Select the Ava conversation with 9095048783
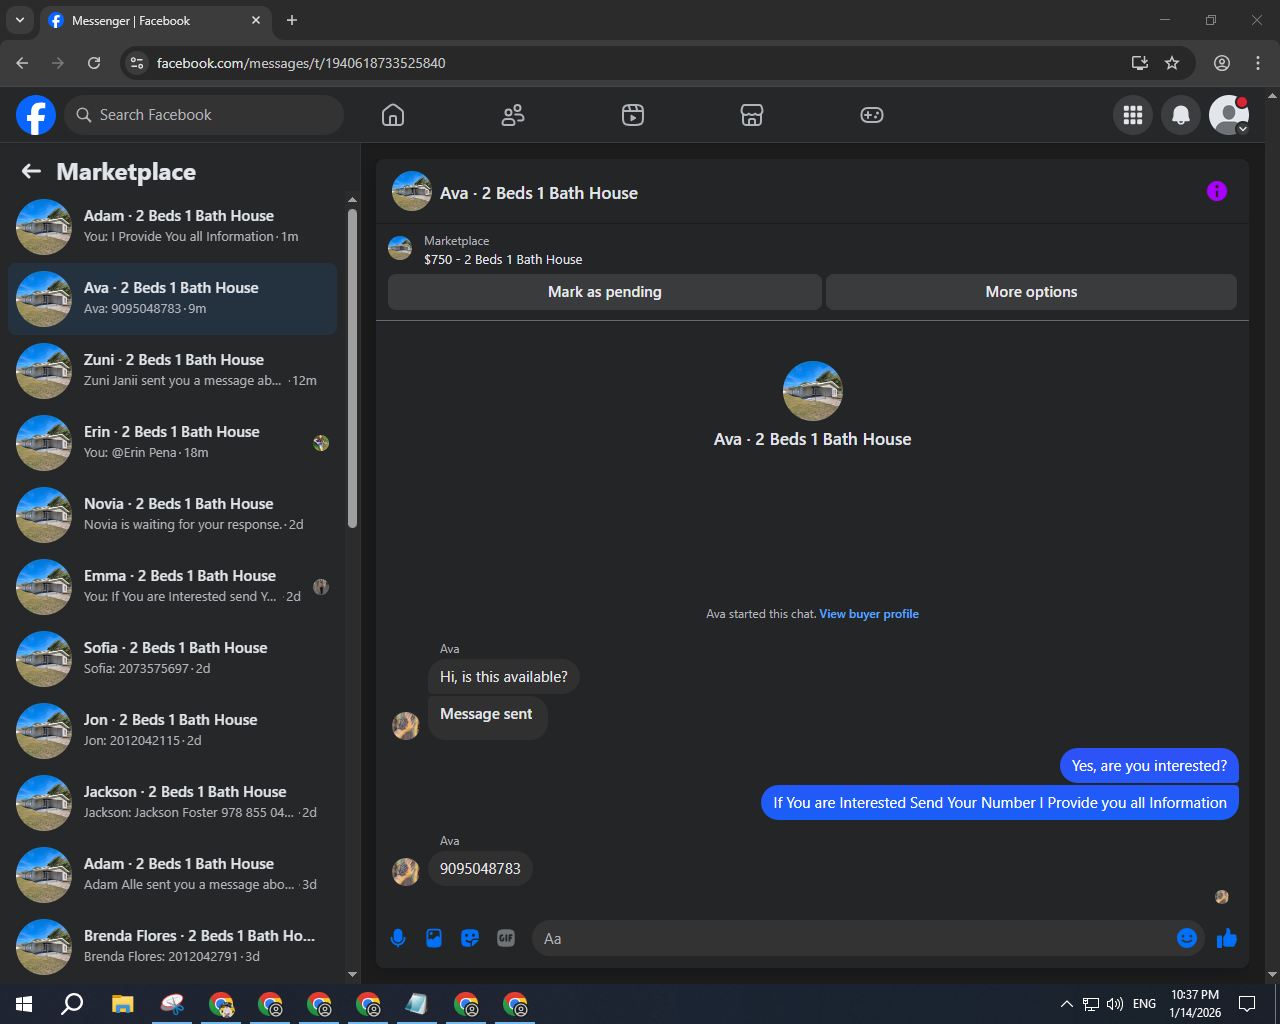This screenshot has height=1024, width=1280. click(x=172, y=299)
